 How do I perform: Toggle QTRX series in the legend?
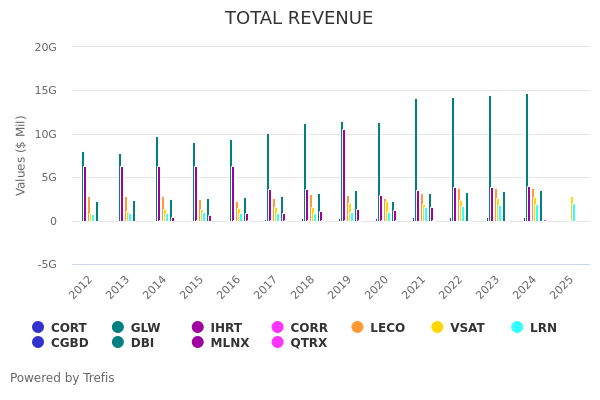(x=299, y=343)
